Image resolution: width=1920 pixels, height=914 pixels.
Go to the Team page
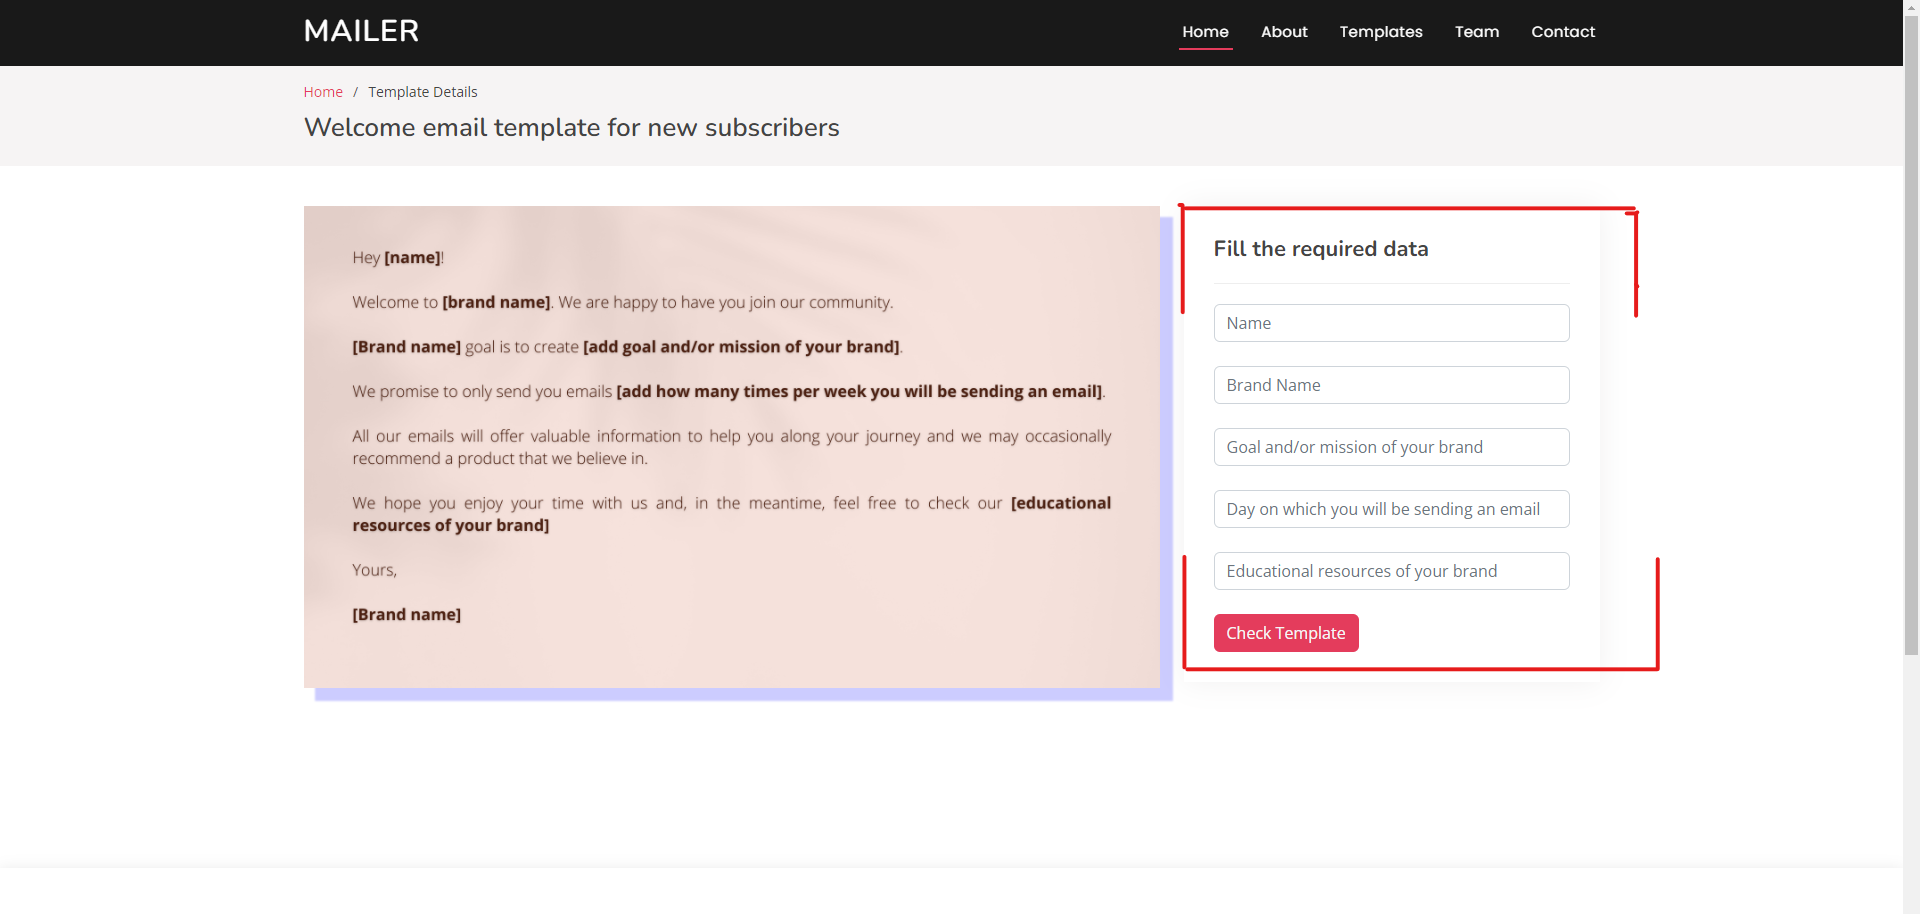pyautogui.click(x=1477, y=31)
